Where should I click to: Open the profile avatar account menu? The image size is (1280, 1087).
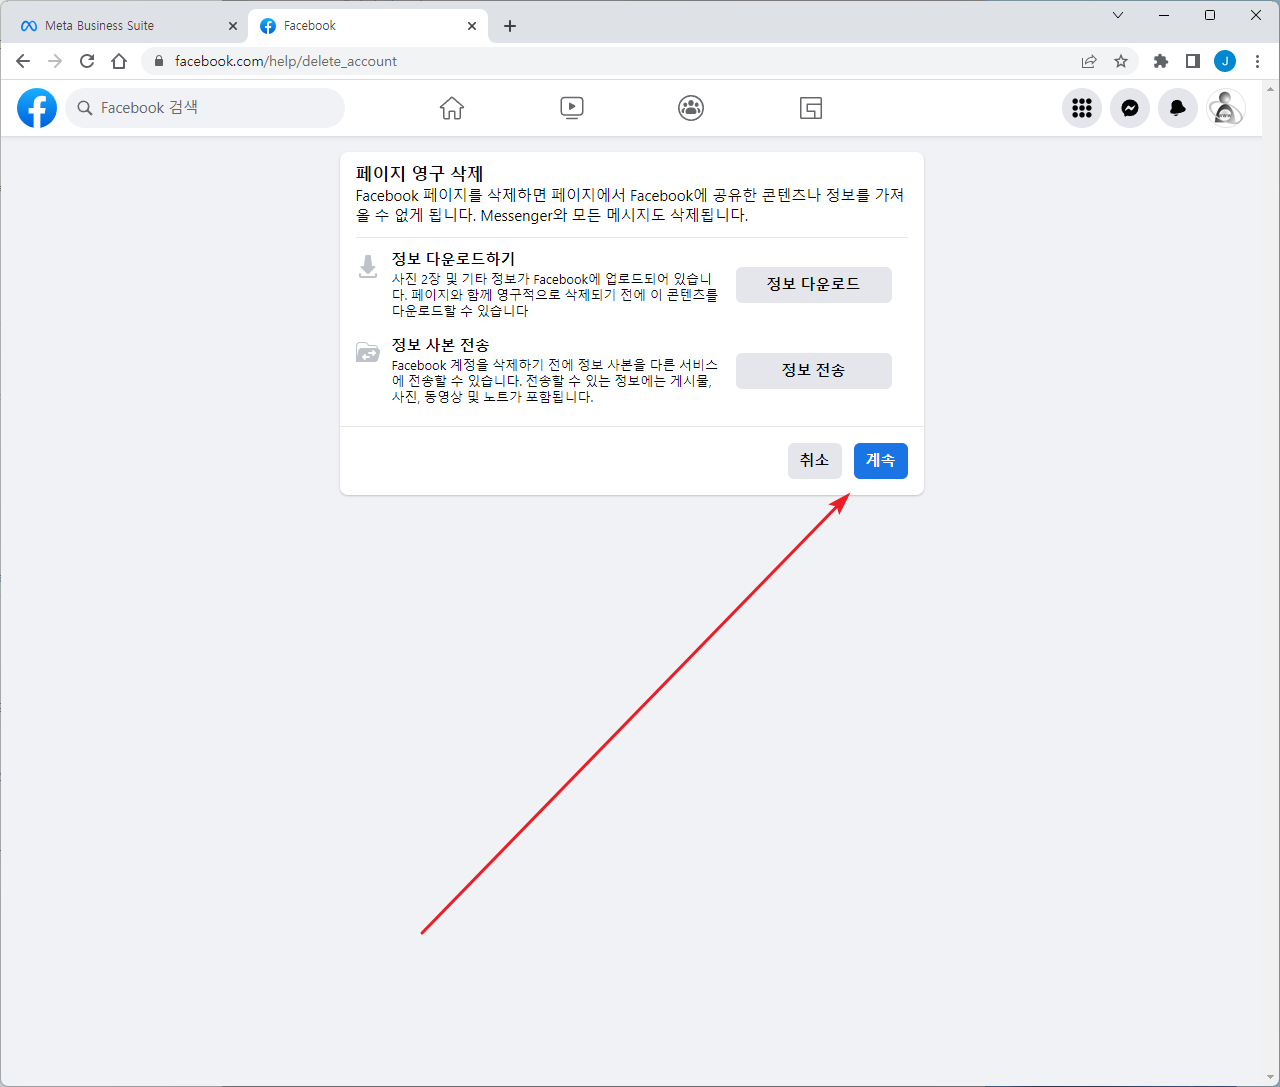tap(1226, 108)
